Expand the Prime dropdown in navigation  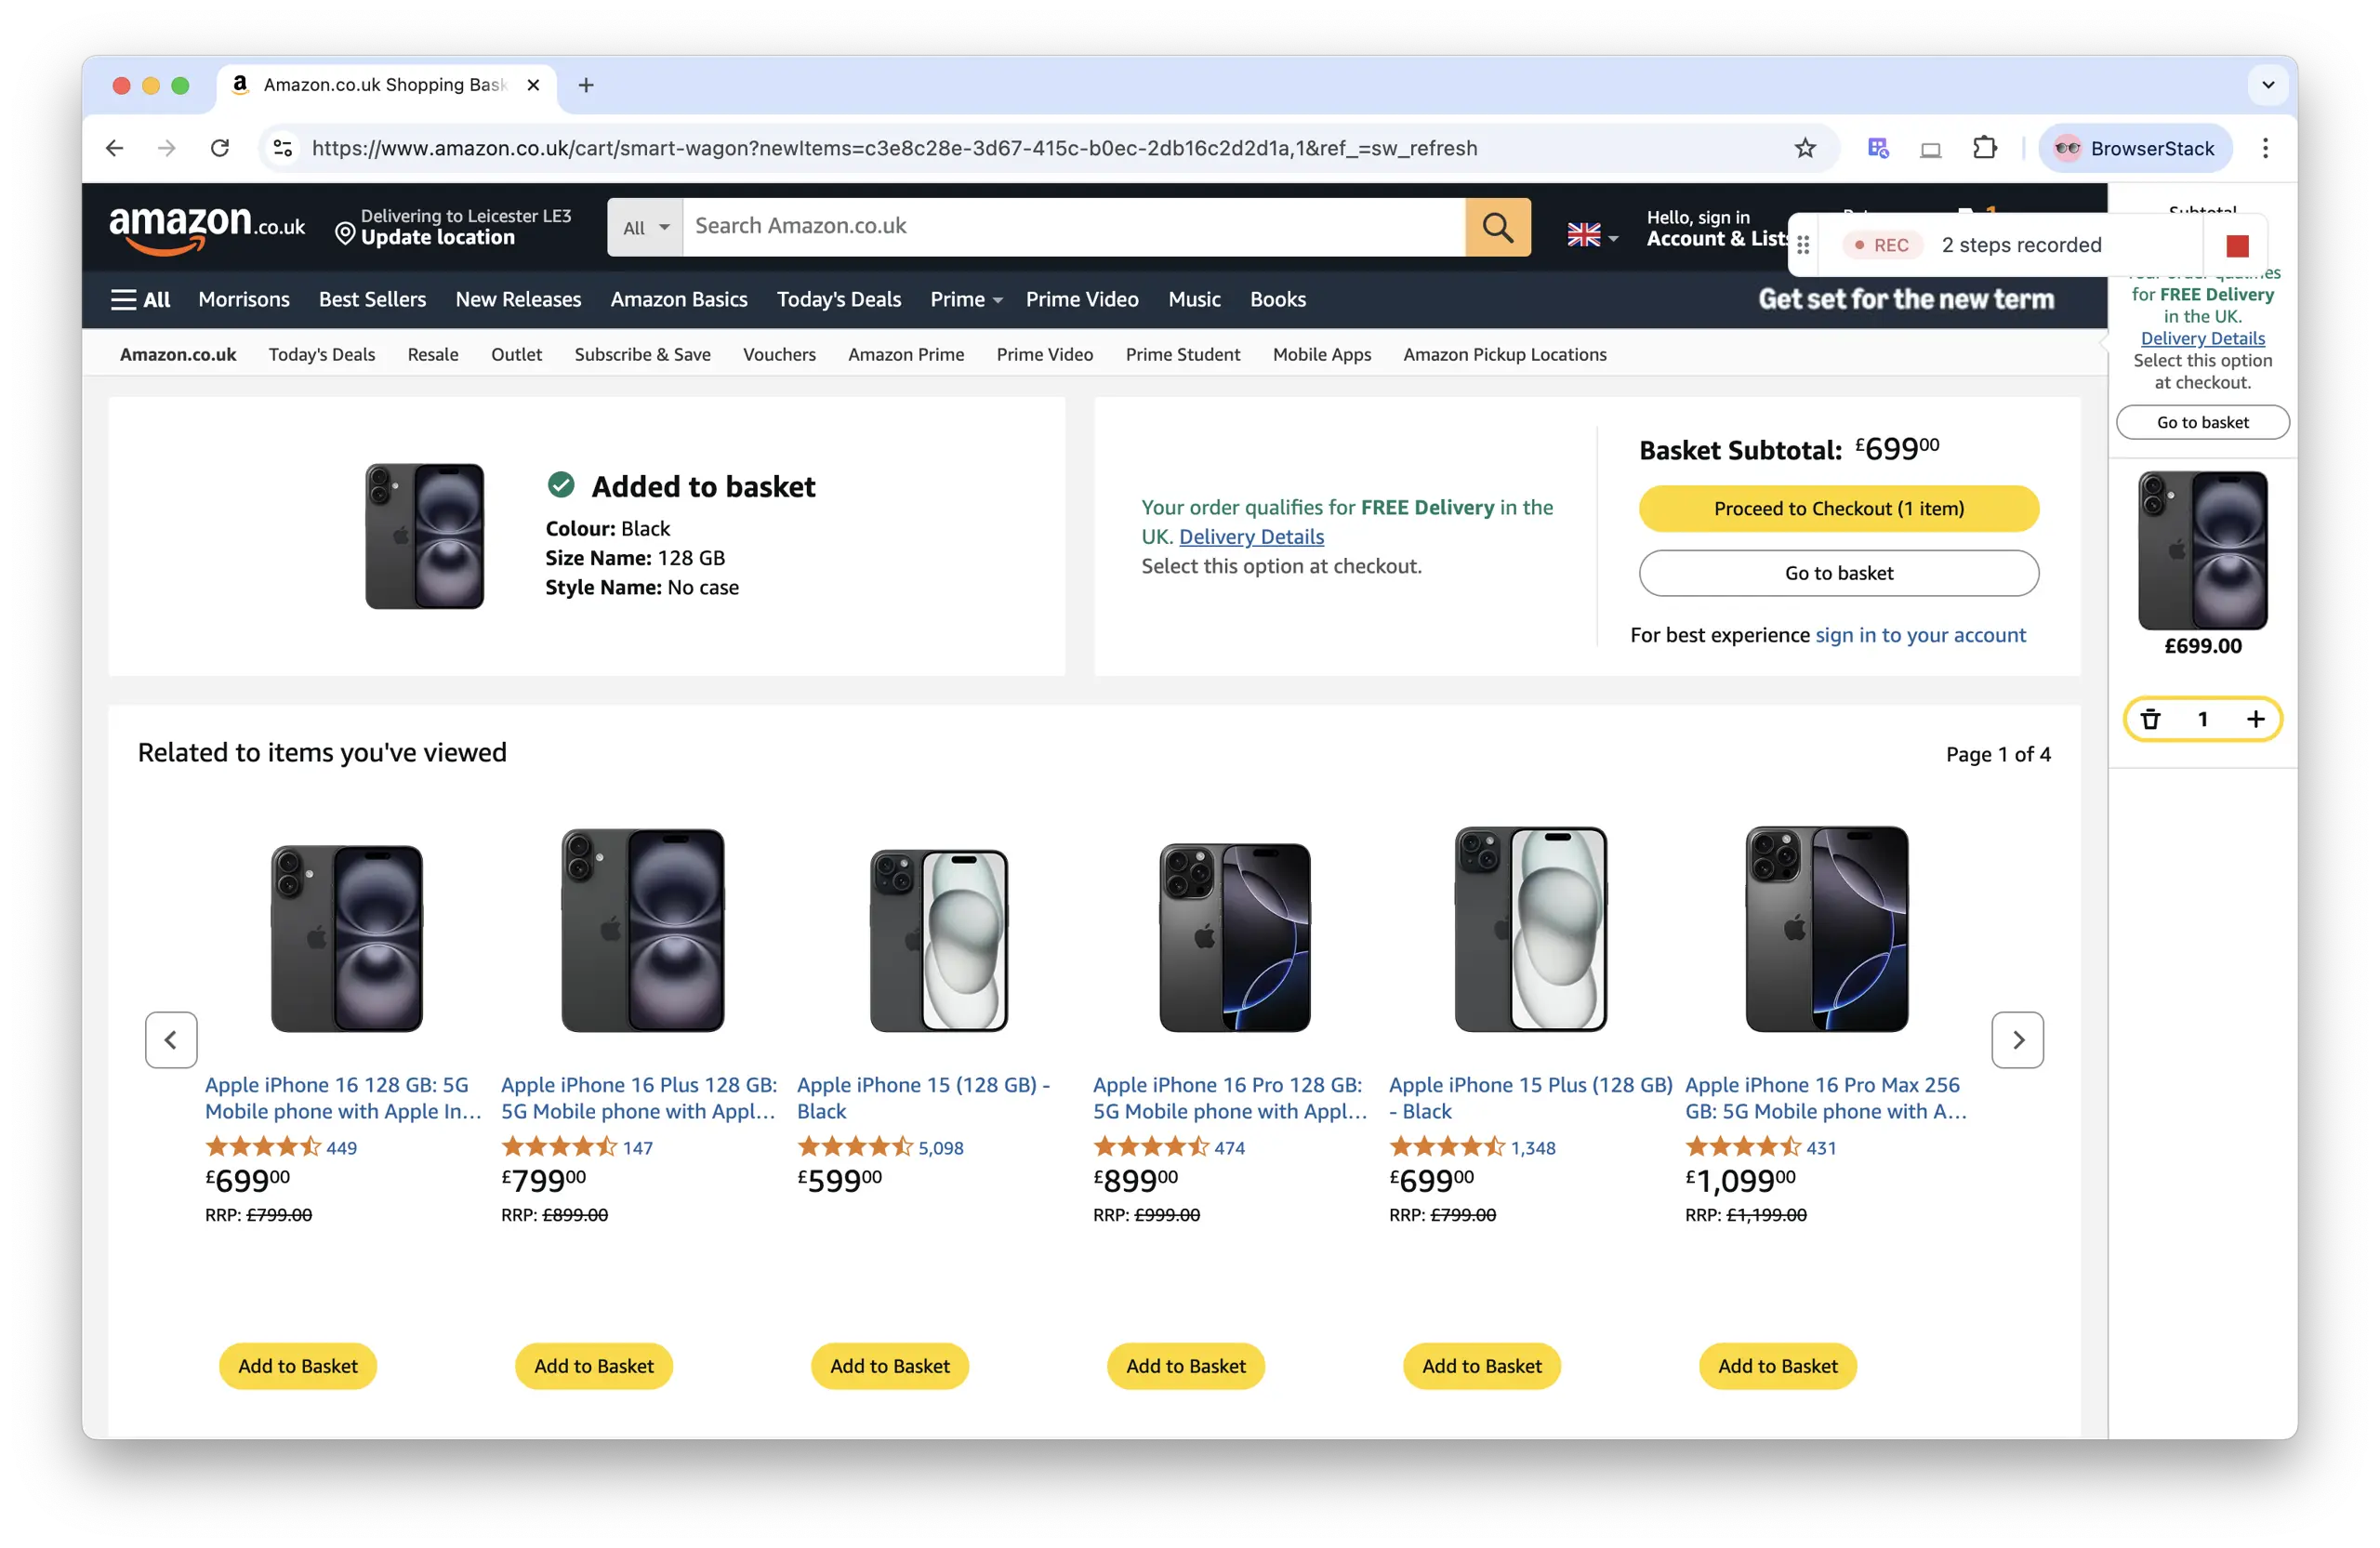click(x=965, y=299)
